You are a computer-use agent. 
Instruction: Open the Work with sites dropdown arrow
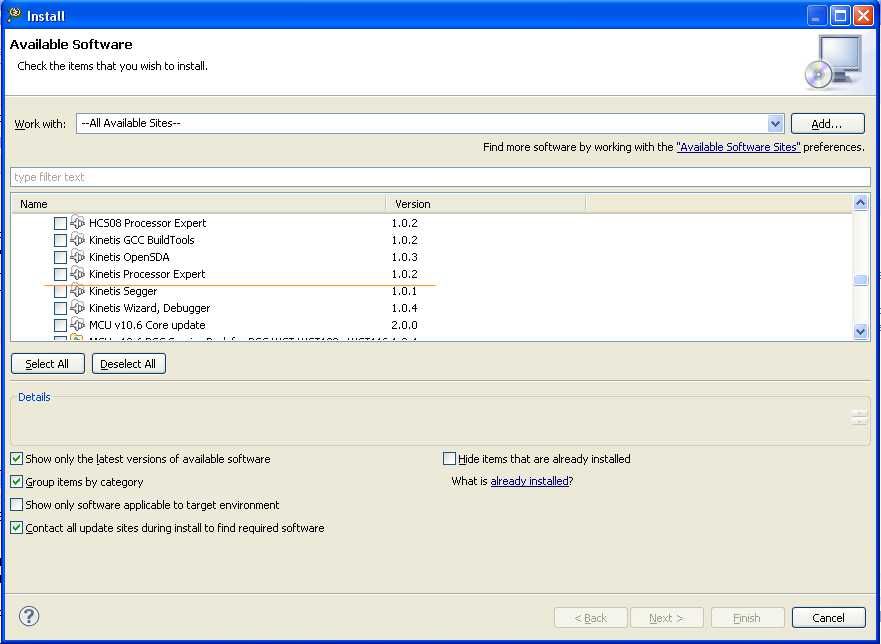775,124
